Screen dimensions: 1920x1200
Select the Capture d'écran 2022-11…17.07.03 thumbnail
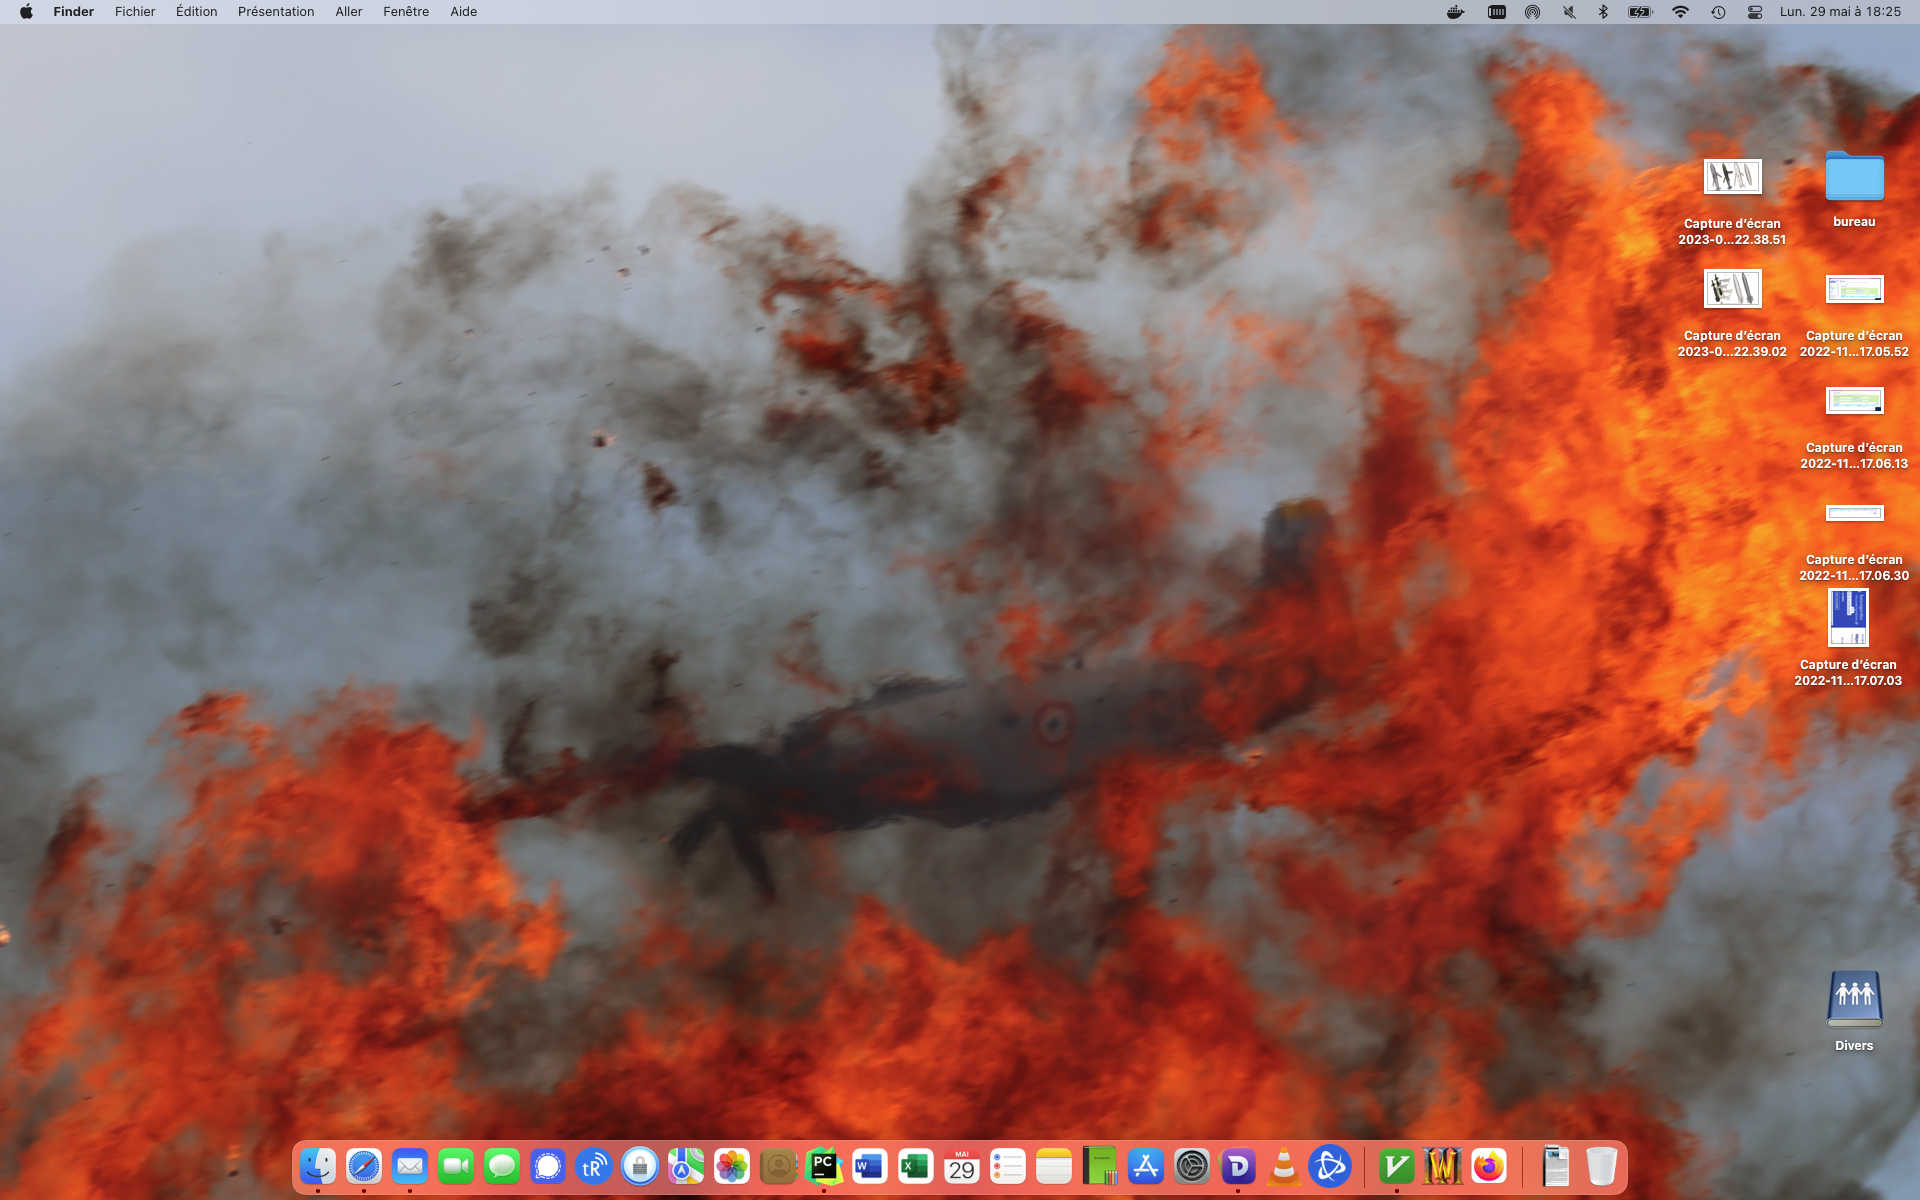(1848, 618)
